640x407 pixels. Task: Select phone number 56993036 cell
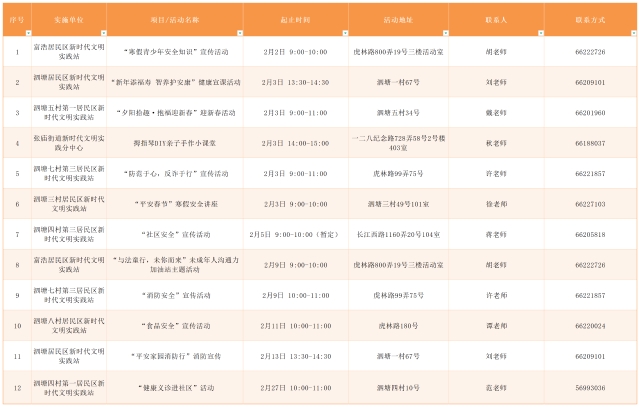click(x=590, y=386)
